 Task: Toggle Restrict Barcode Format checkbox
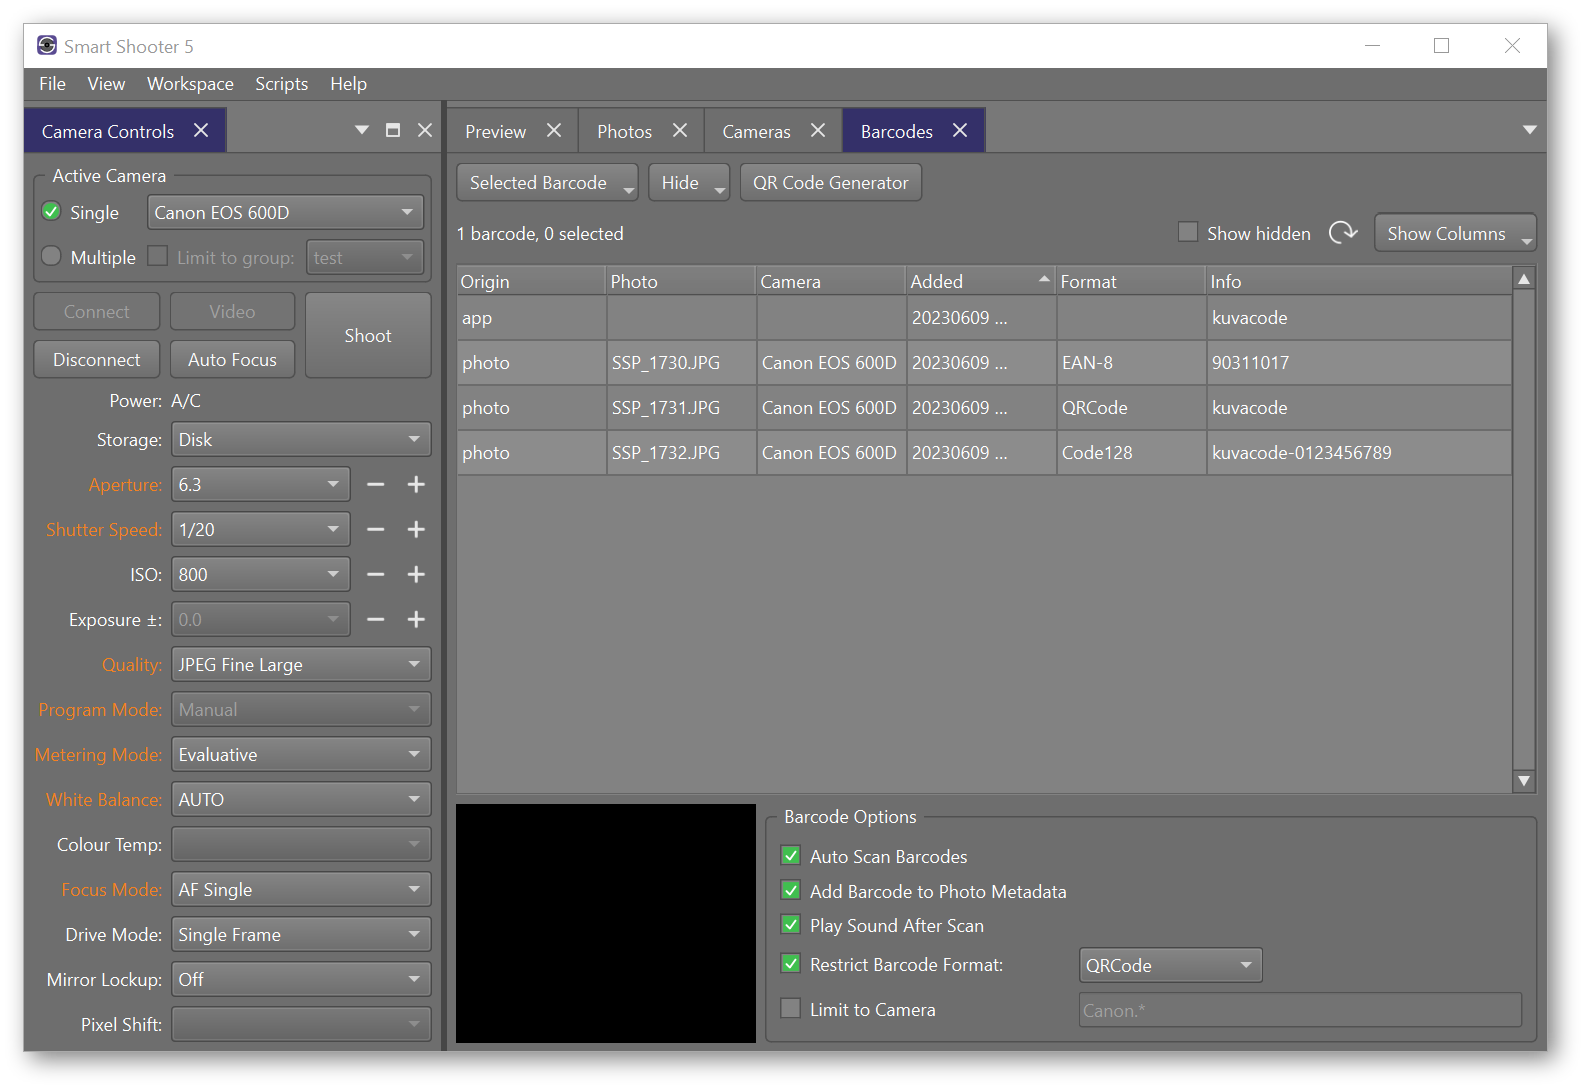coord(791,964)
